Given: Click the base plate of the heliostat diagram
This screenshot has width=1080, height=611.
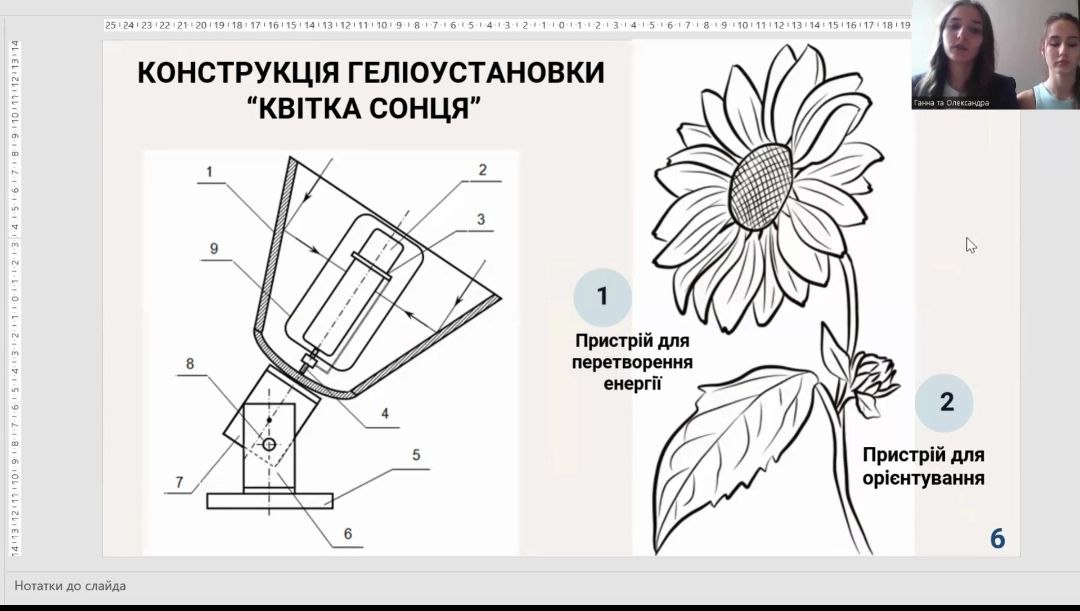Looking at the screenshot, I should [270, 497].
